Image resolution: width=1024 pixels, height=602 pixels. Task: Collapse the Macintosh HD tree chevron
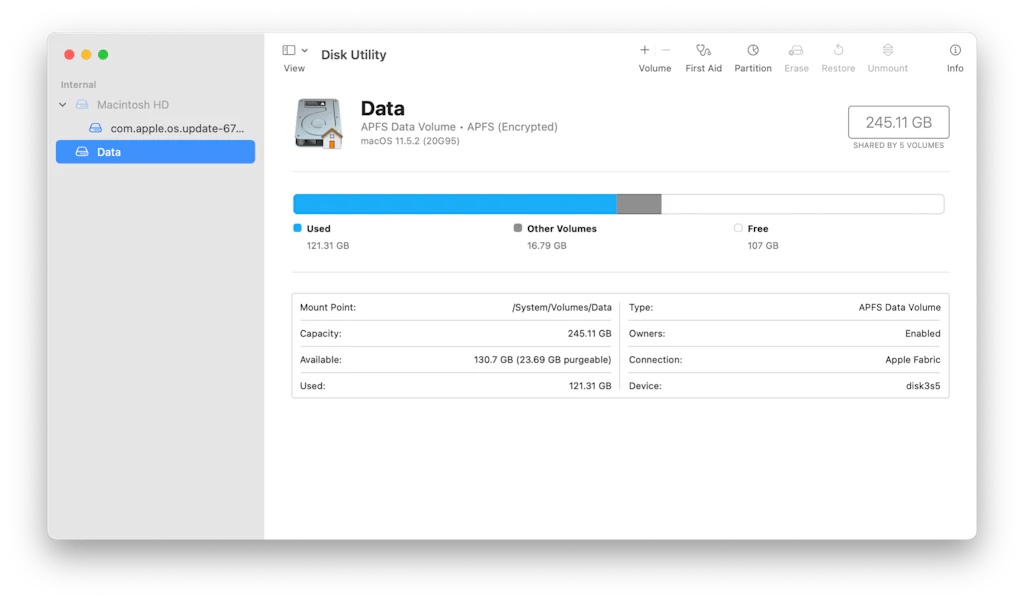point(63,104)
